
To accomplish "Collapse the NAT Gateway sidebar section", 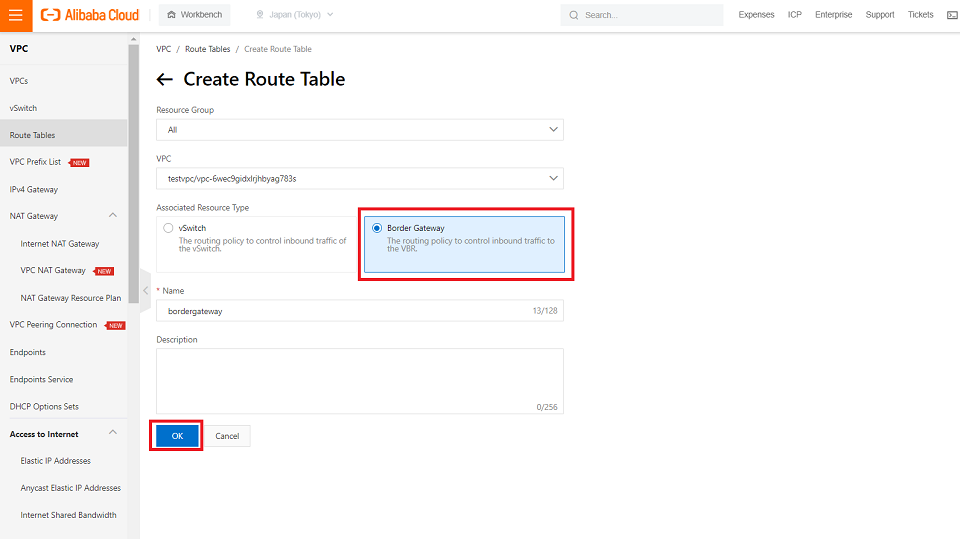I will (x=113, y=216).
